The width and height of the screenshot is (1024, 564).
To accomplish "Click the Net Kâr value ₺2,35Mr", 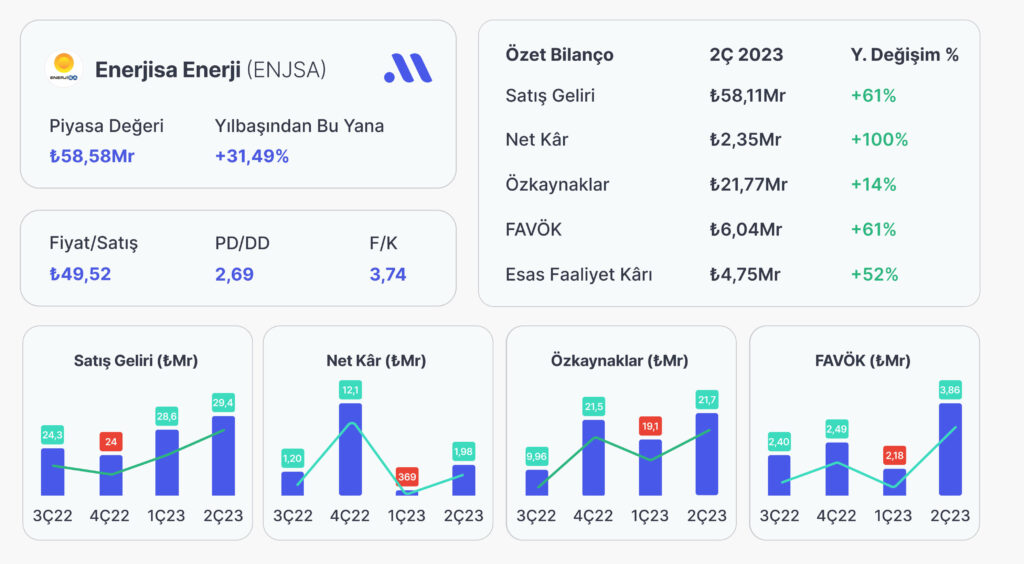I will 745,140.
